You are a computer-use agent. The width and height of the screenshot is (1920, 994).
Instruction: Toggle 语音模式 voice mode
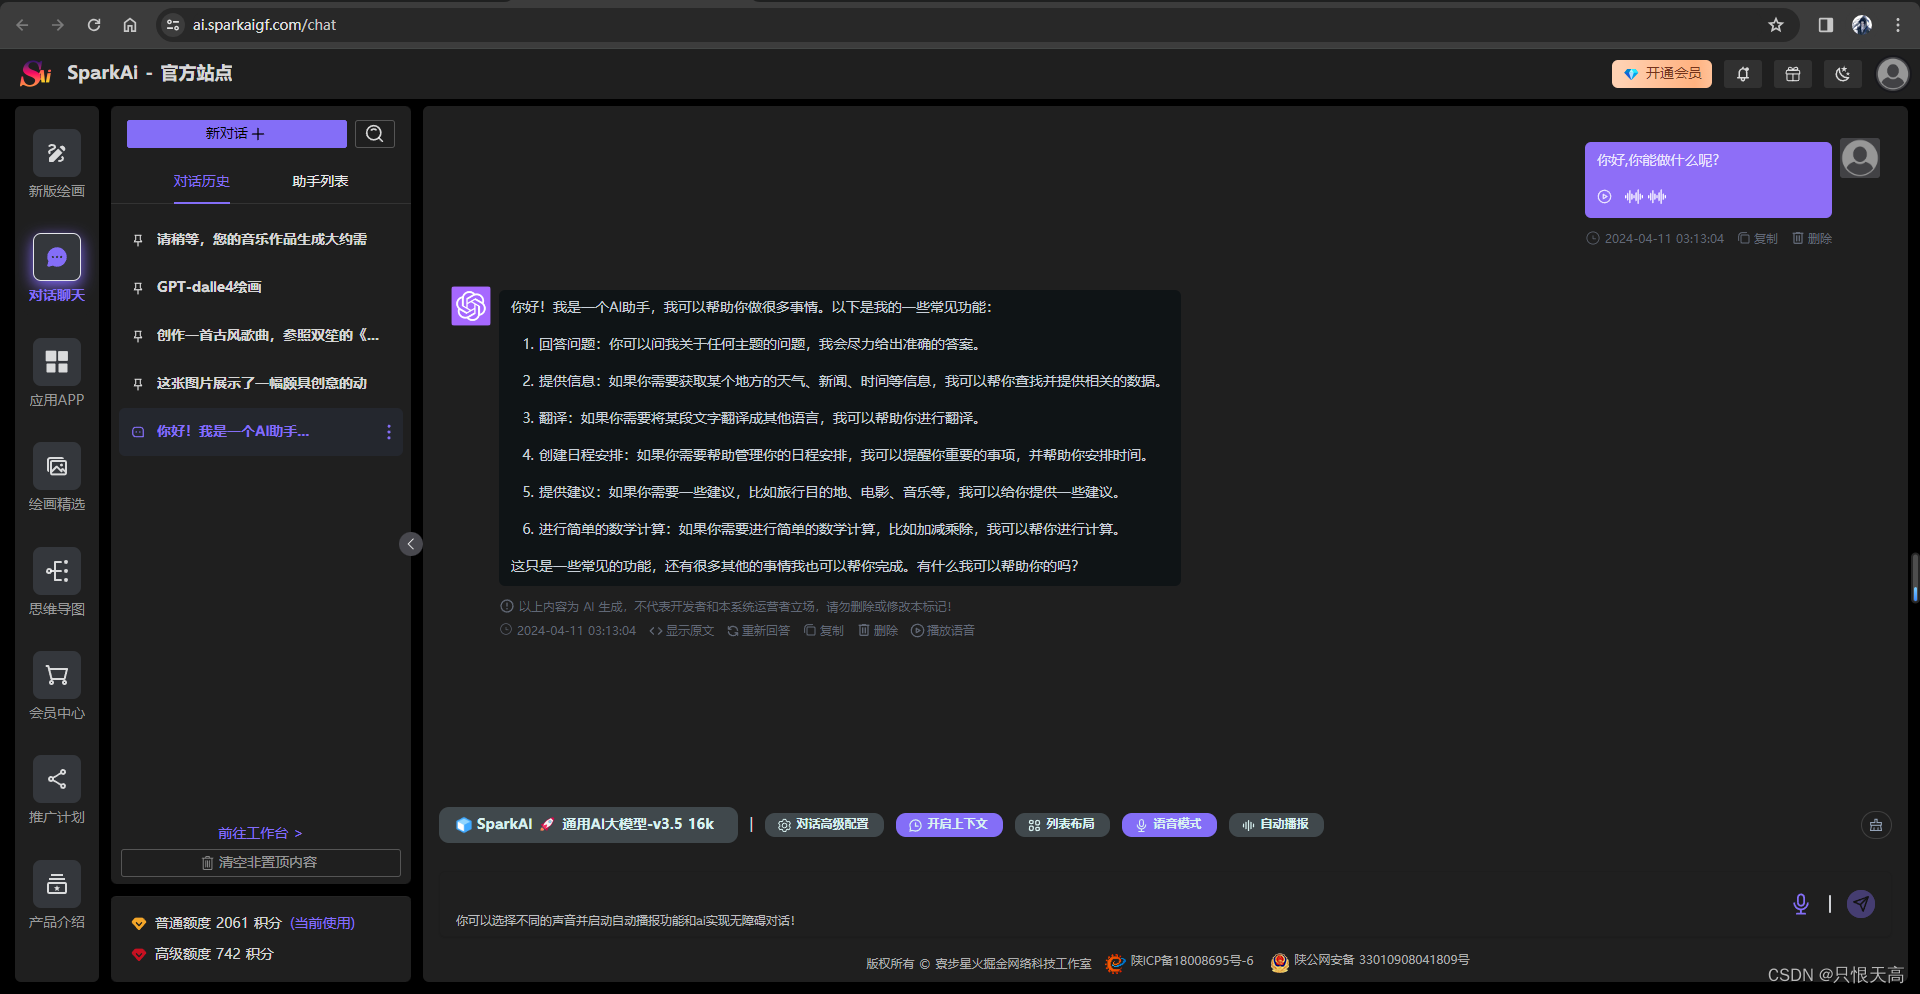click(x=1169, y=825)
